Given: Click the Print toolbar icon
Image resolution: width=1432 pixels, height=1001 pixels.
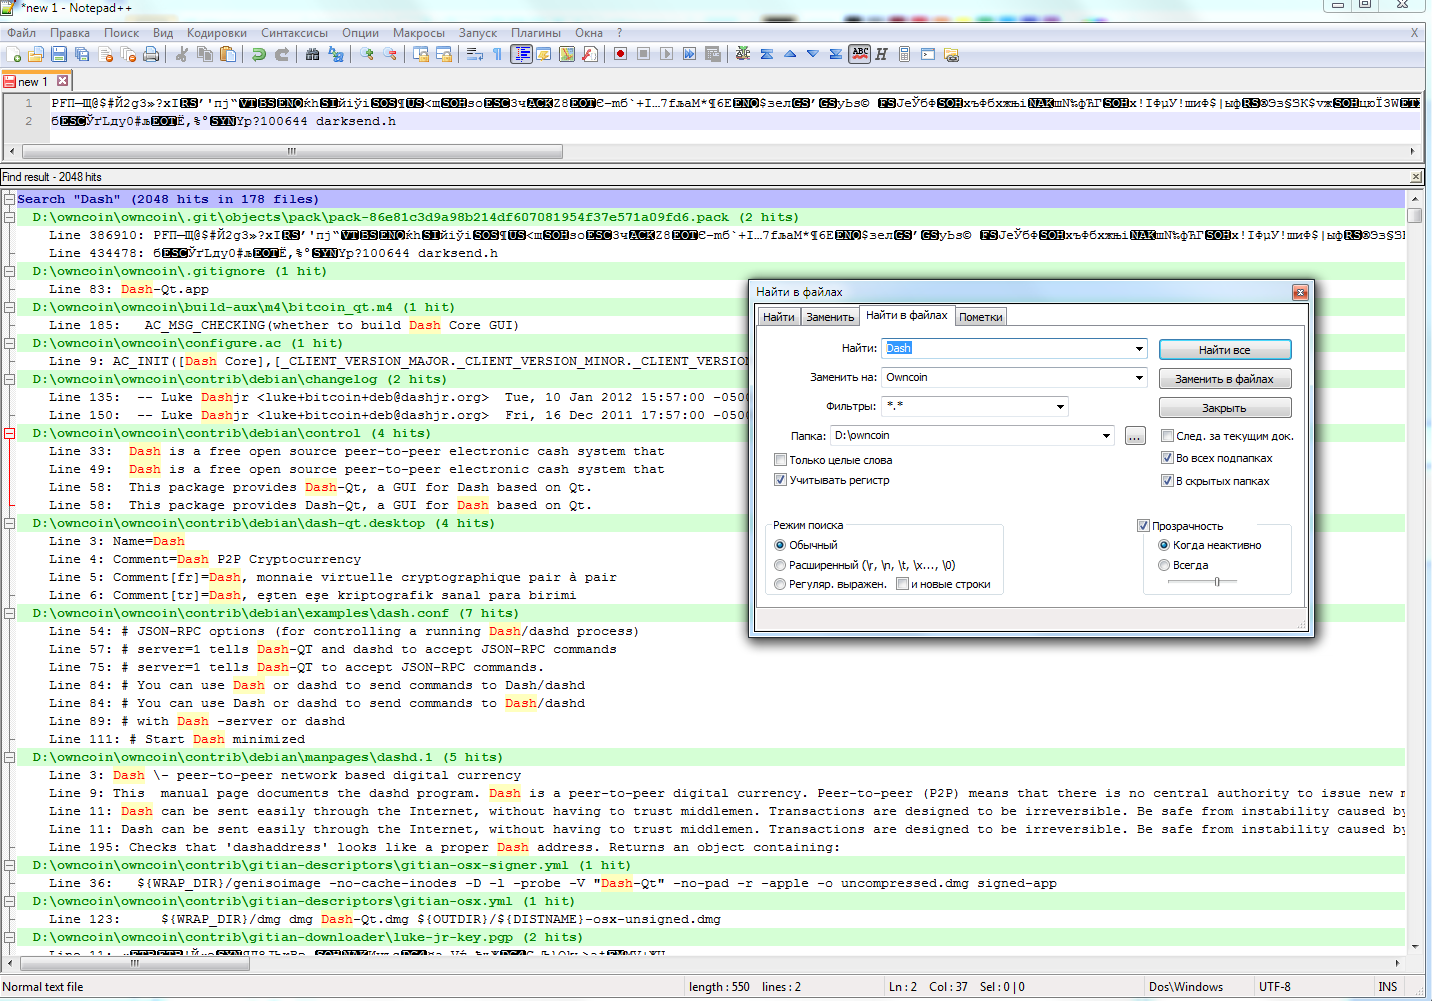Looking at the screenshot, I should (151, 54).
